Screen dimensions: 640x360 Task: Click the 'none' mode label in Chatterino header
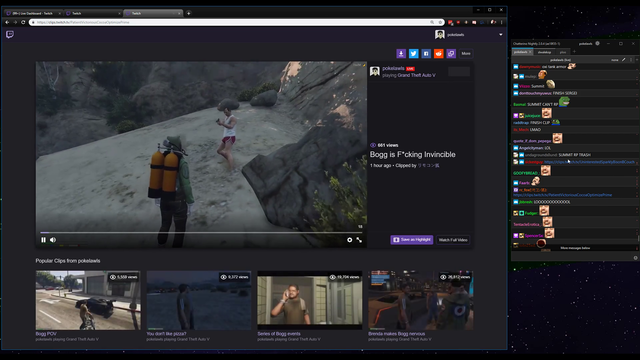pos(615,60)
